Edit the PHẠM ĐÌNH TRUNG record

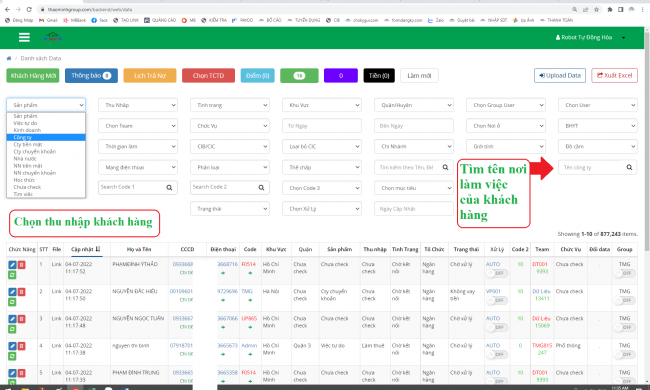[12, 373]
